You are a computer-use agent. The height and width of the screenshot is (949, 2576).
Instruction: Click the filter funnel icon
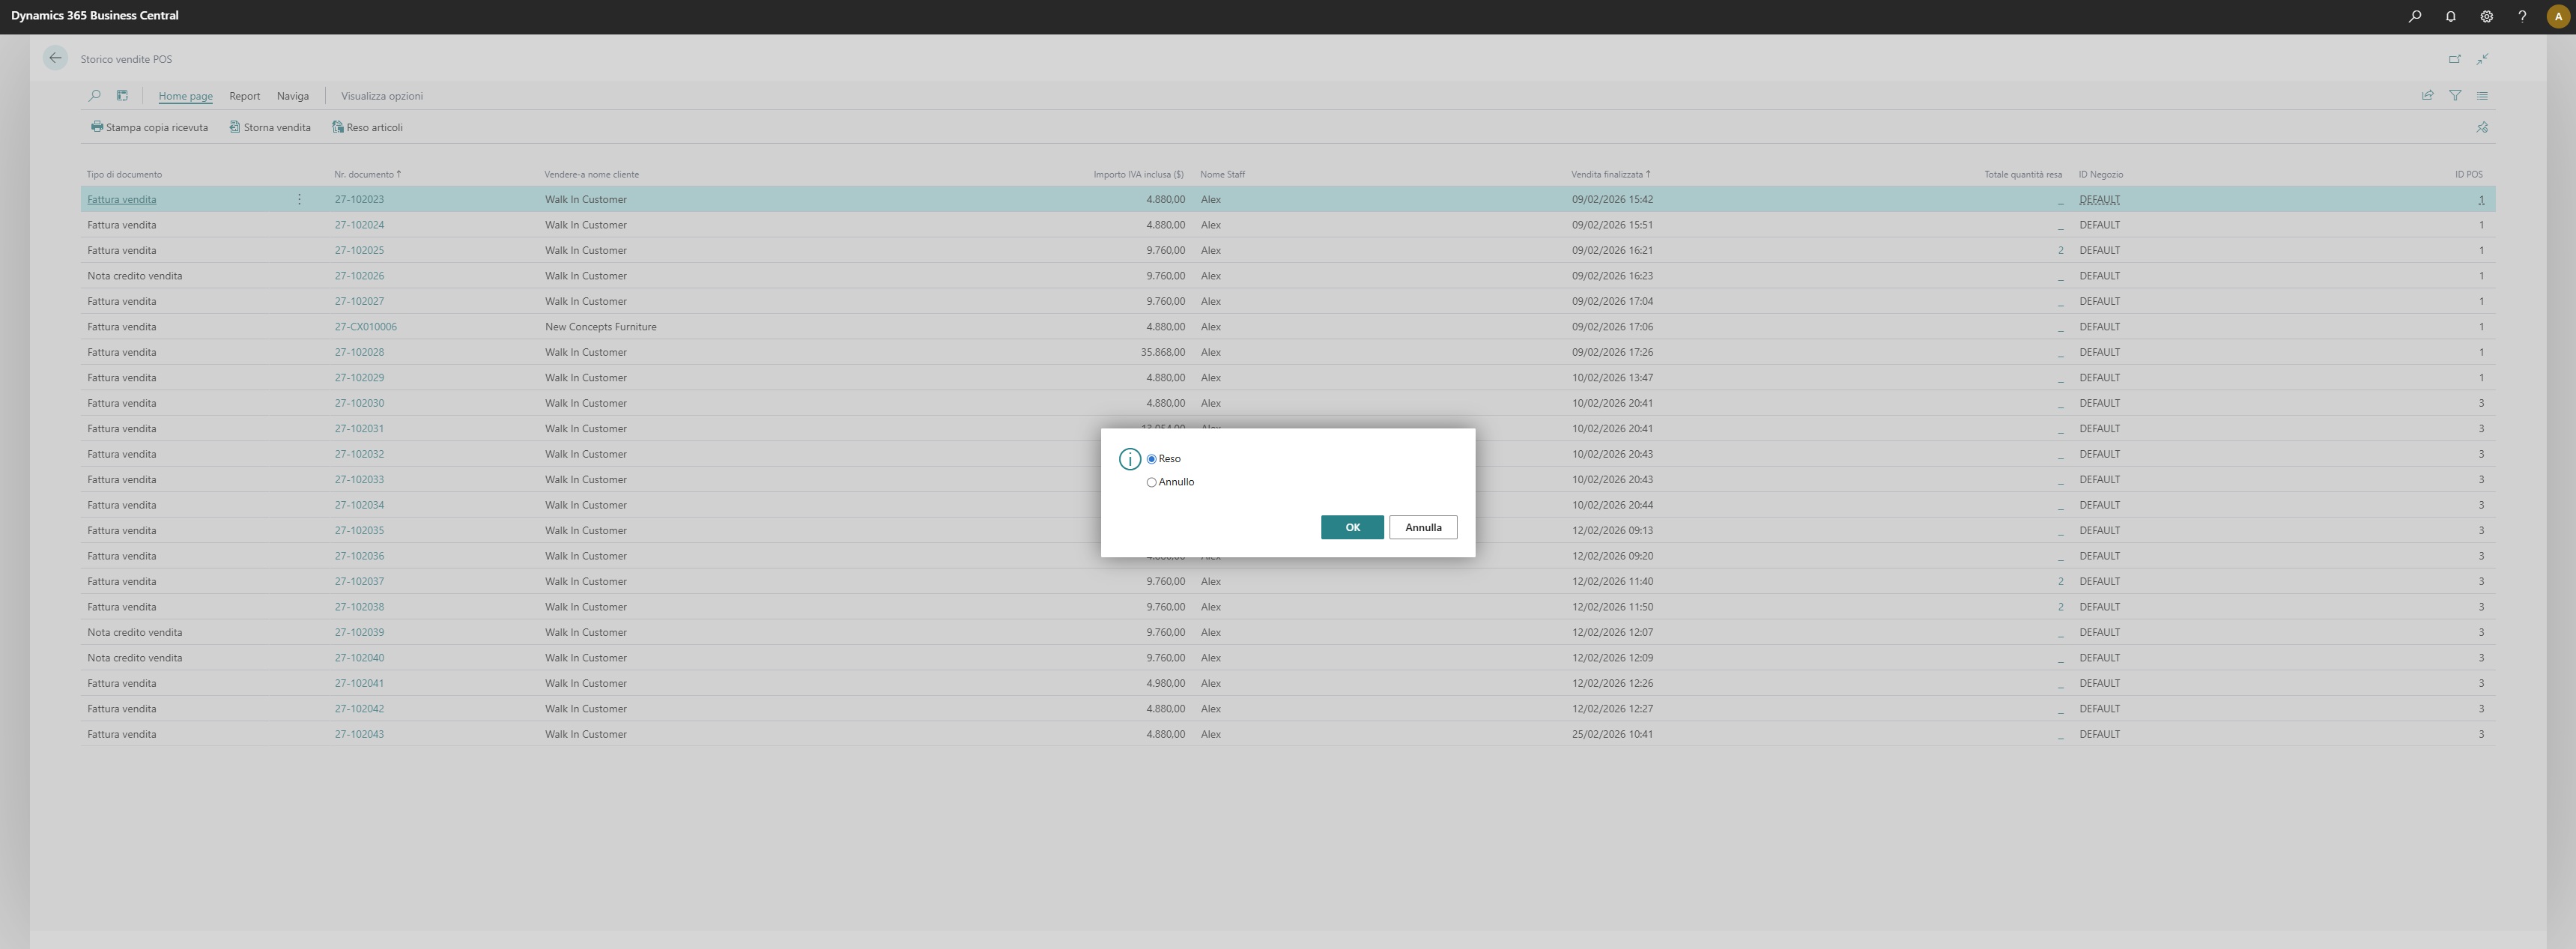(2455, 95)
